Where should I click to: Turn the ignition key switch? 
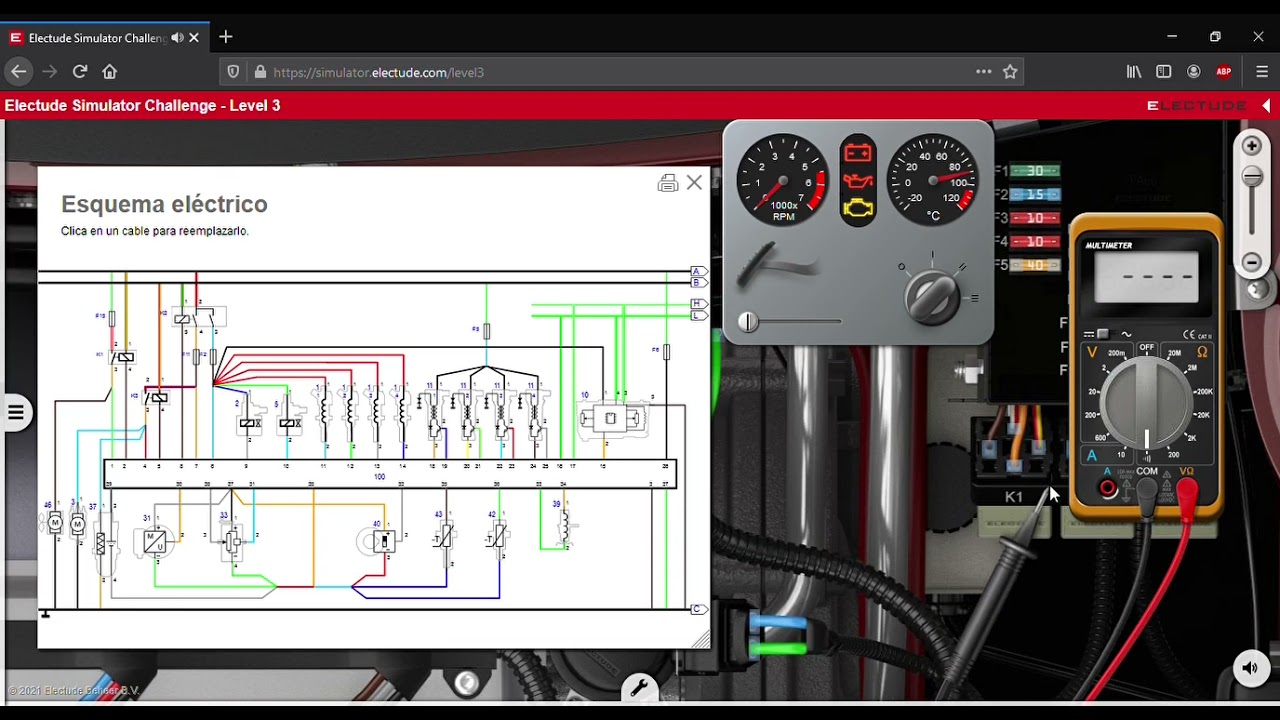932,296
